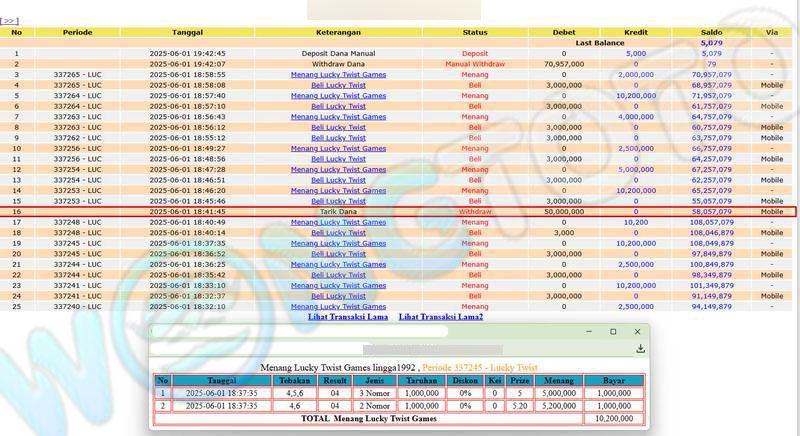Open Menang Lucky Twist Games for periode 337256

(x=338, y=149)
